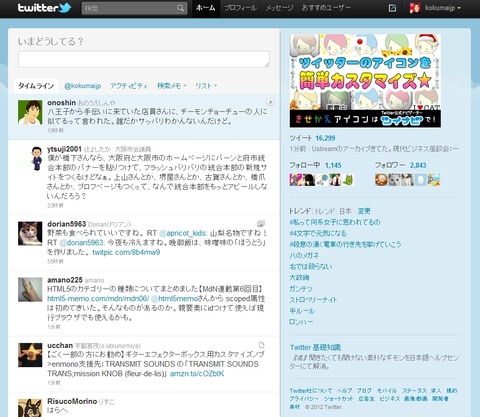Open プロフィール in top navigation
Viewport: 480px width, 417px height.
click(x=241, y=8)
